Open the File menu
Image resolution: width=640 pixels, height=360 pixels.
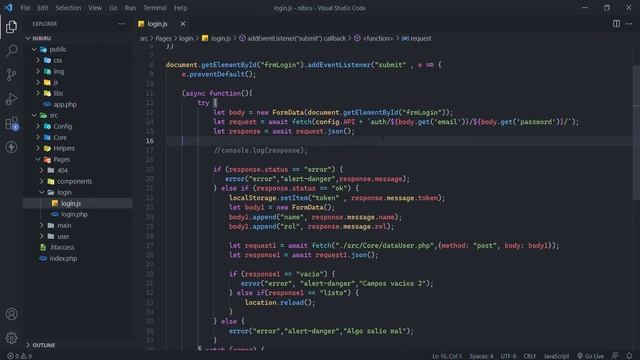tap(25, 8)
